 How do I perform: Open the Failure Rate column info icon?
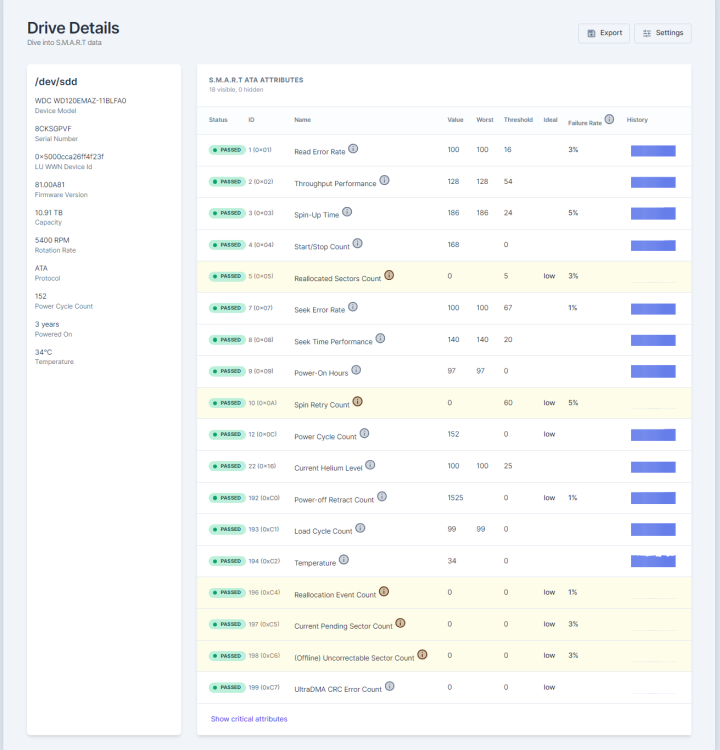609,119
